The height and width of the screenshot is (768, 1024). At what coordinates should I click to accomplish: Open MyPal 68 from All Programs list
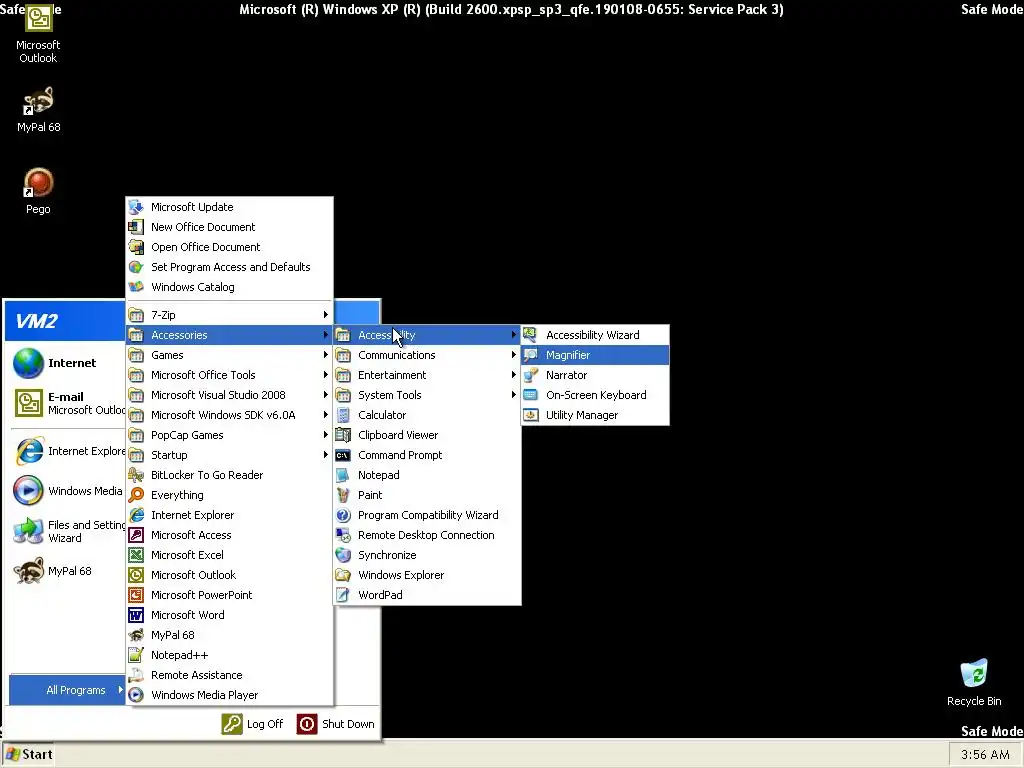click(229, 635)
